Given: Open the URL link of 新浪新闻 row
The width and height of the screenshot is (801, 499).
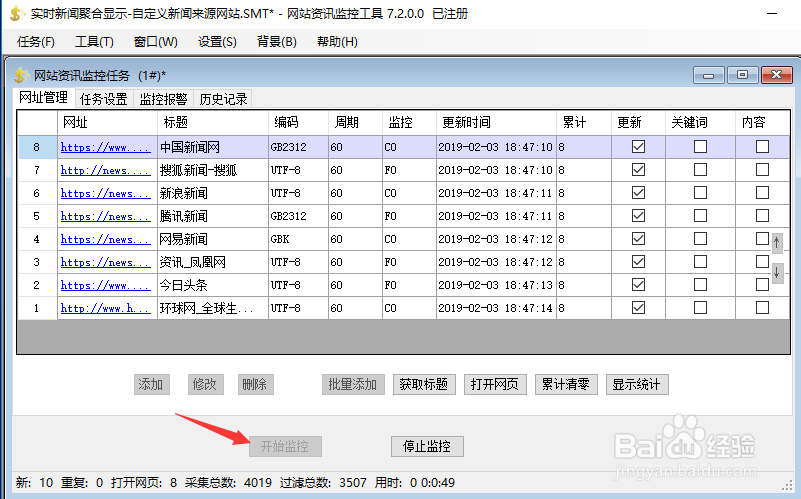Looking at the screenshot, I should tap(106, 193).
